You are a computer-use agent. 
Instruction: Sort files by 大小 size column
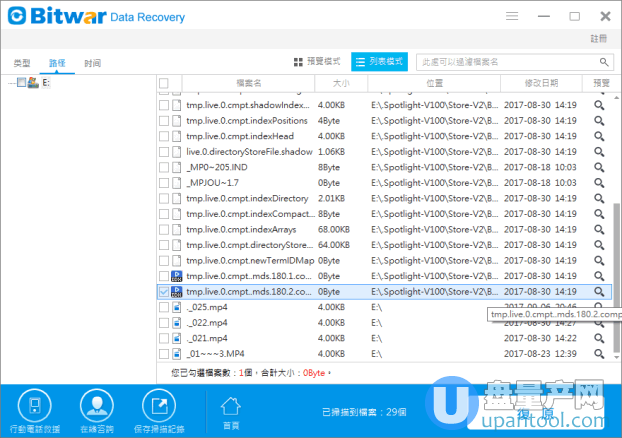point(341,83)
